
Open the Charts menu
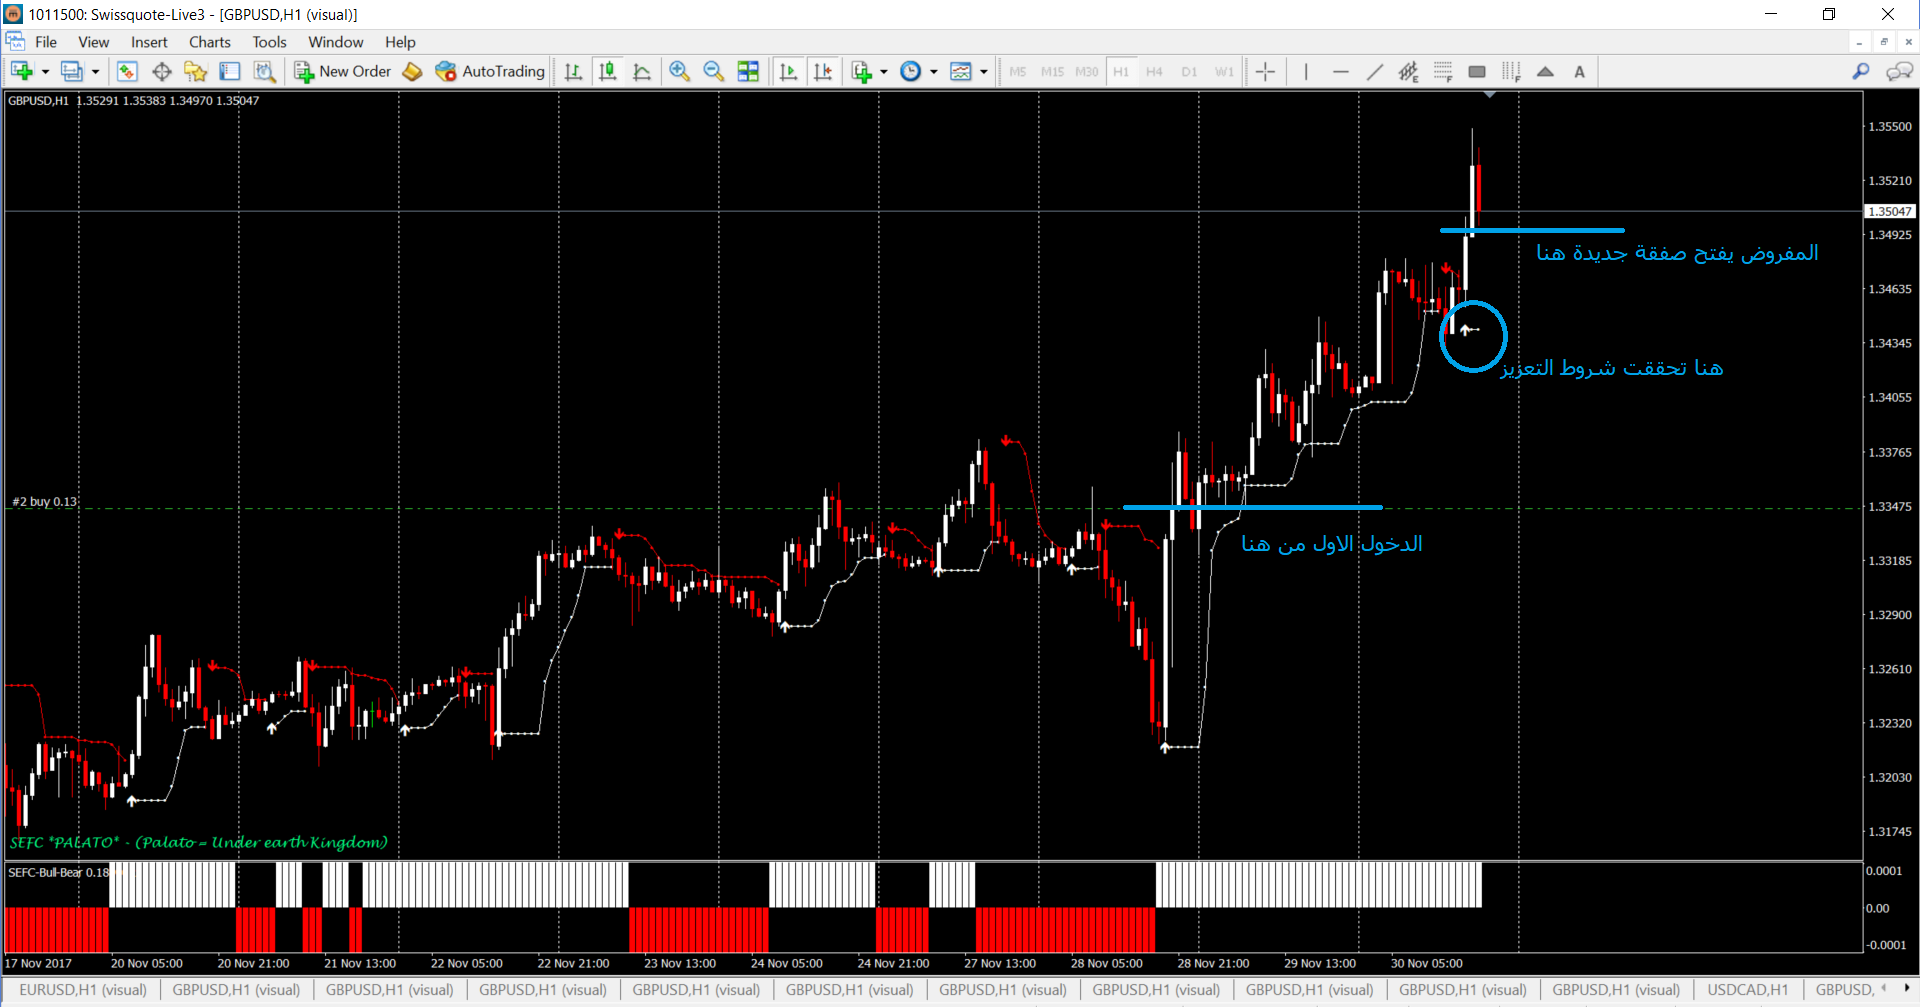pyautogui.click(x=209, y=42)
